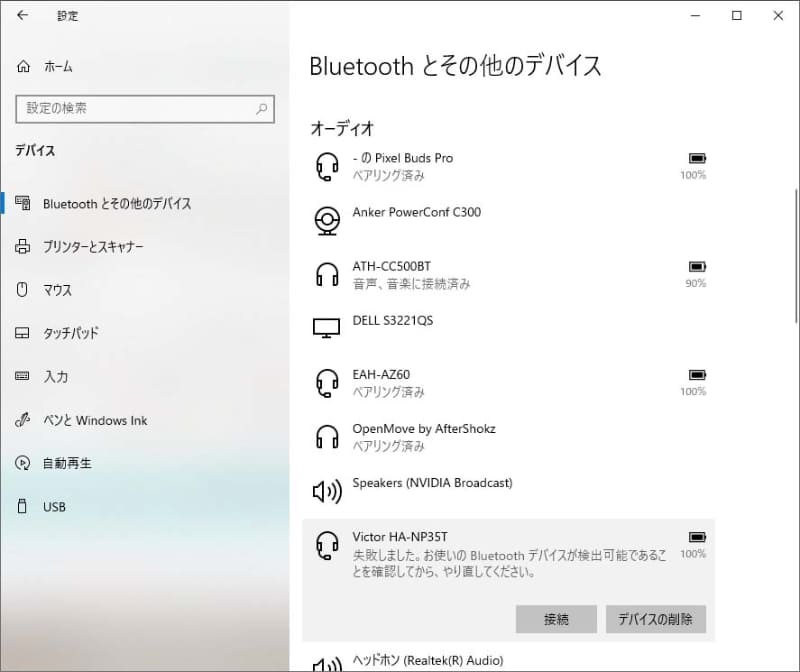Image resolution: width=800 pixels, height=672 pixels.
Task: Click the Victor HA-NP35T headset icon
Action: click(327, 545)
